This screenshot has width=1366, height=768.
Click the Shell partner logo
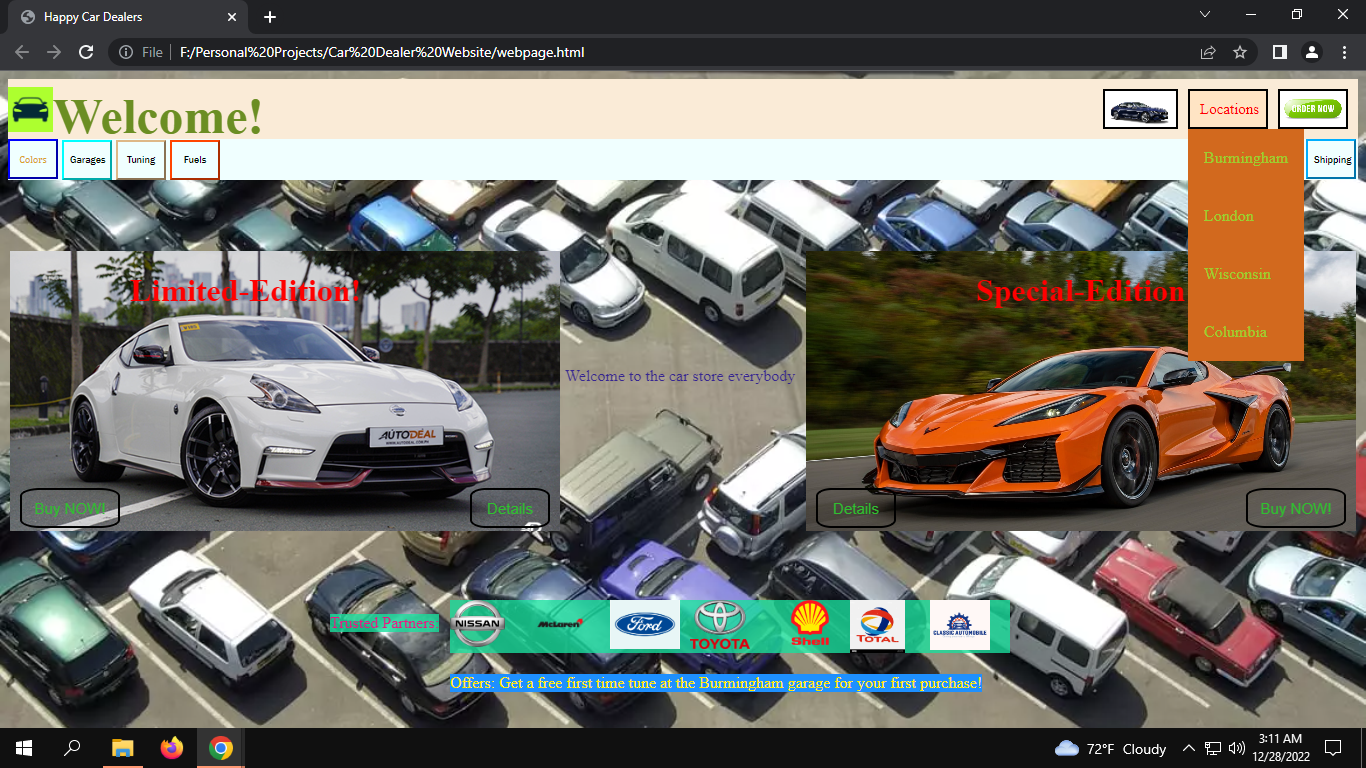810,625
